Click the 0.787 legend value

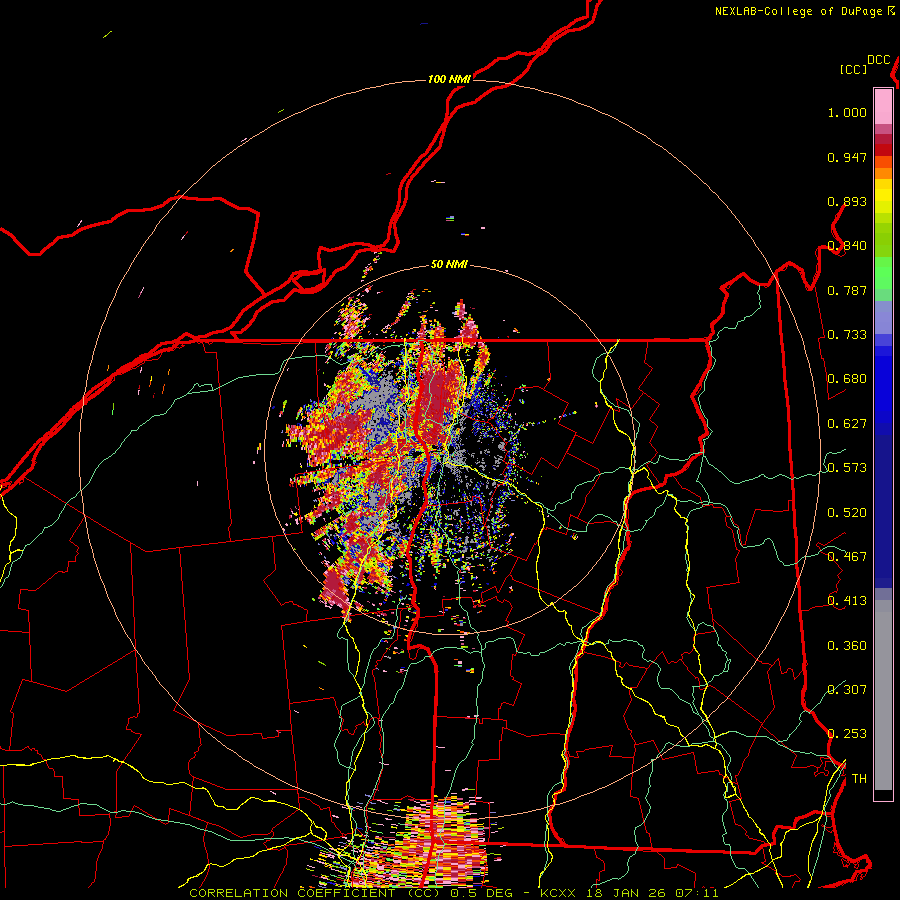(x=847, y=290)
